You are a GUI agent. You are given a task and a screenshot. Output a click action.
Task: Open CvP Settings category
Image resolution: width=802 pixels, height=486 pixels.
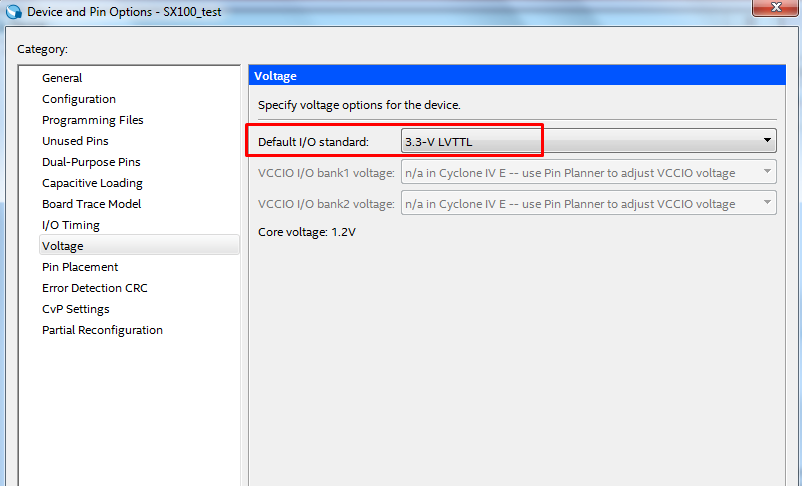click(76, 308)
